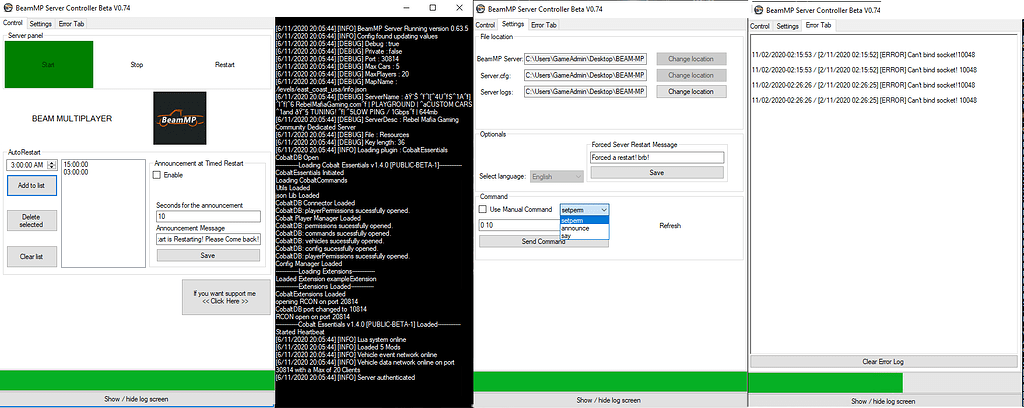Change location for Server logs

(688, 91)
